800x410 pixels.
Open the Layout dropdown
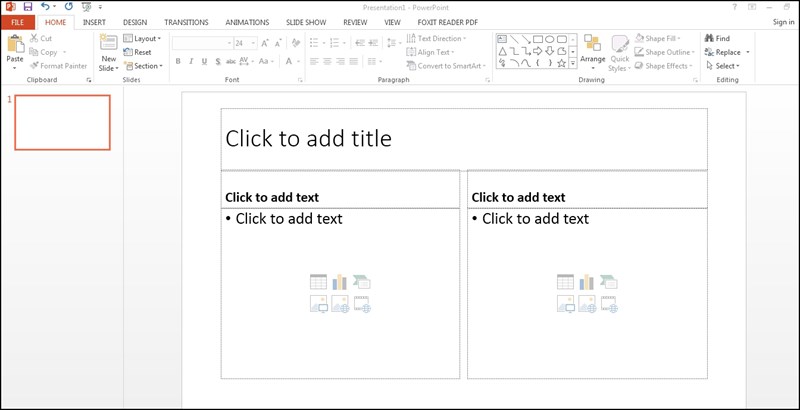(x=143, y=38)
